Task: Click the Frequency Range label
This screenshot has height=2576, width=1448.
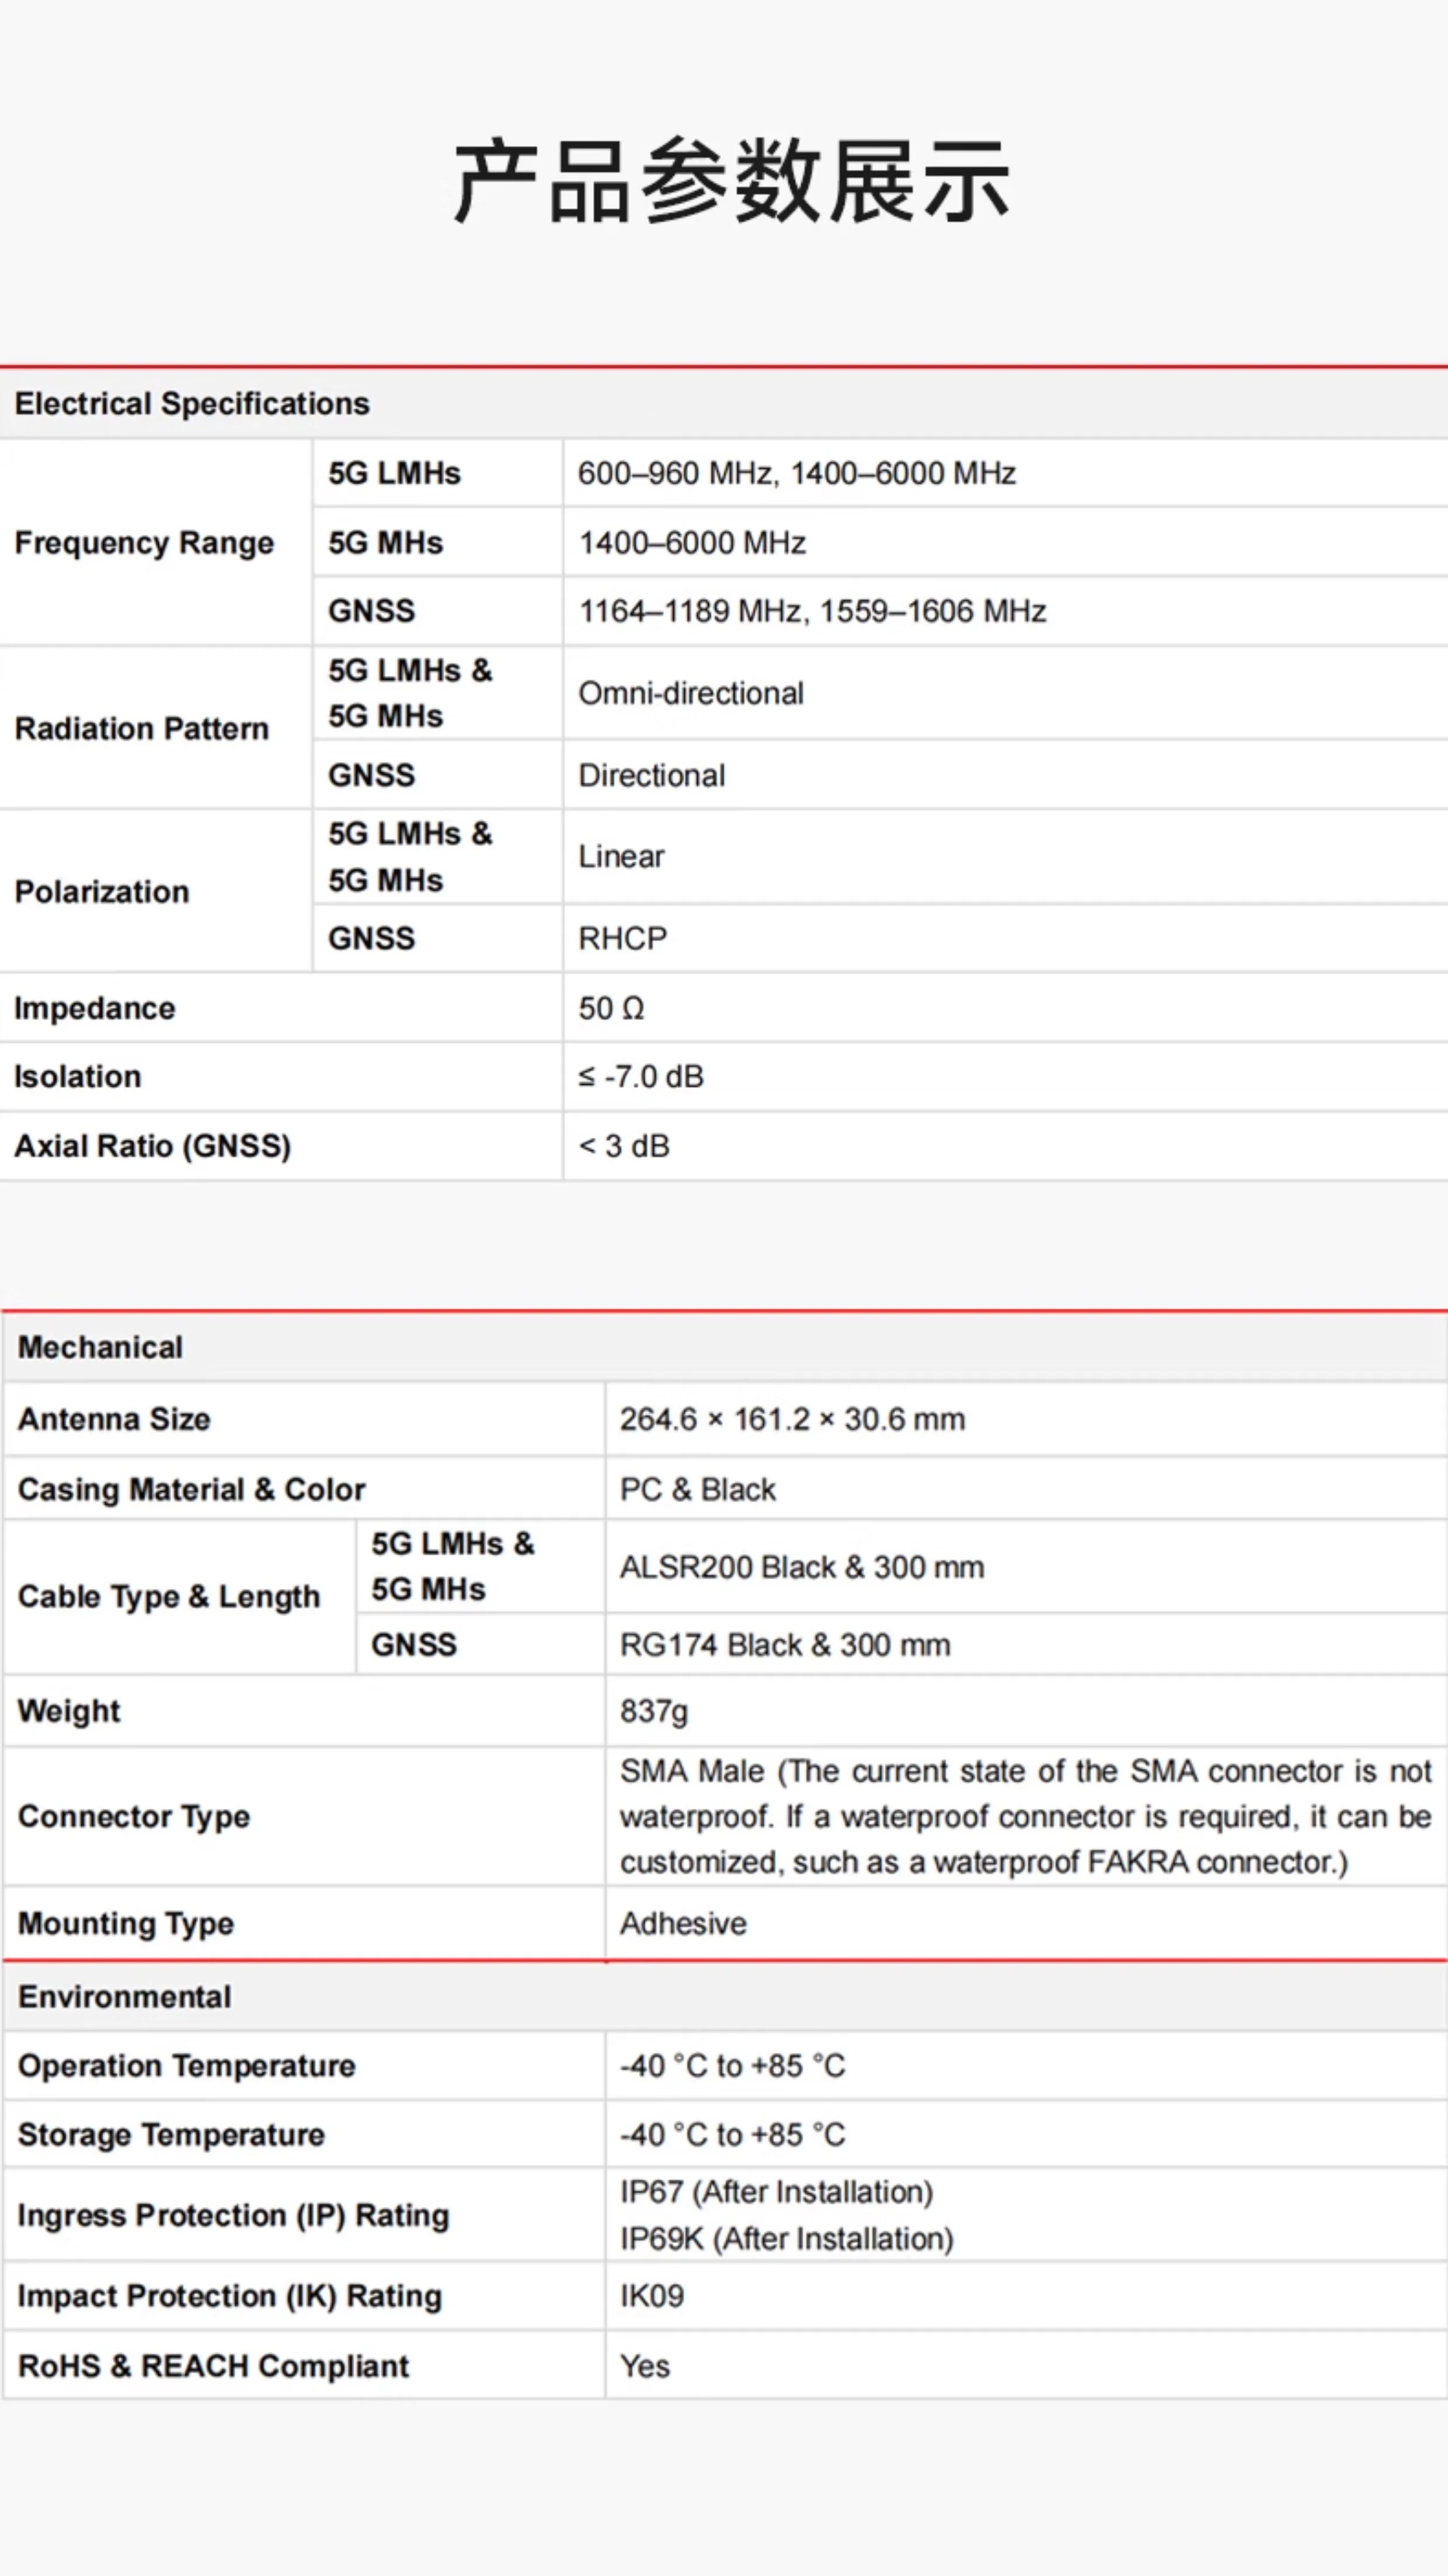Action: click(144, 543)
